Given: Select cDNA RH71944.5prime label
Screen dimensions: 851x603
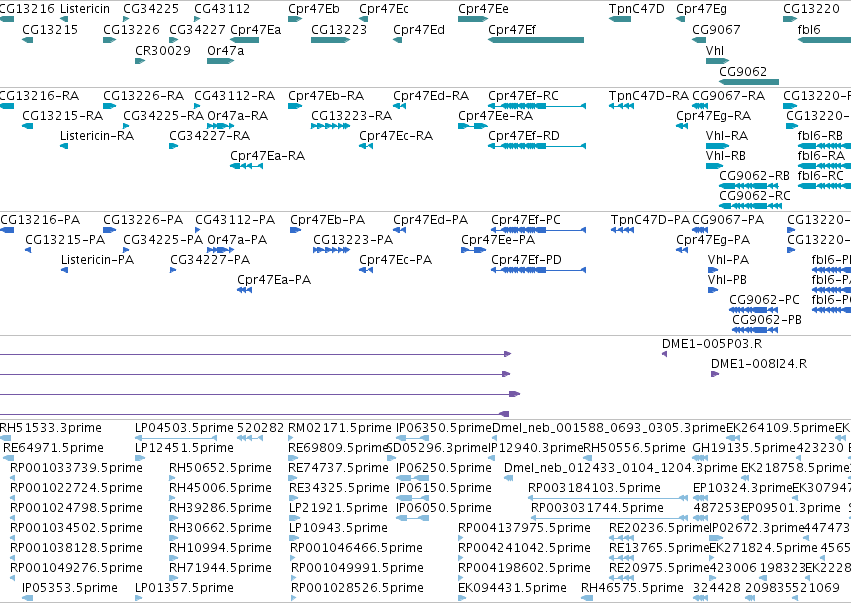Looking at the screenshot, I should [220, 568].
